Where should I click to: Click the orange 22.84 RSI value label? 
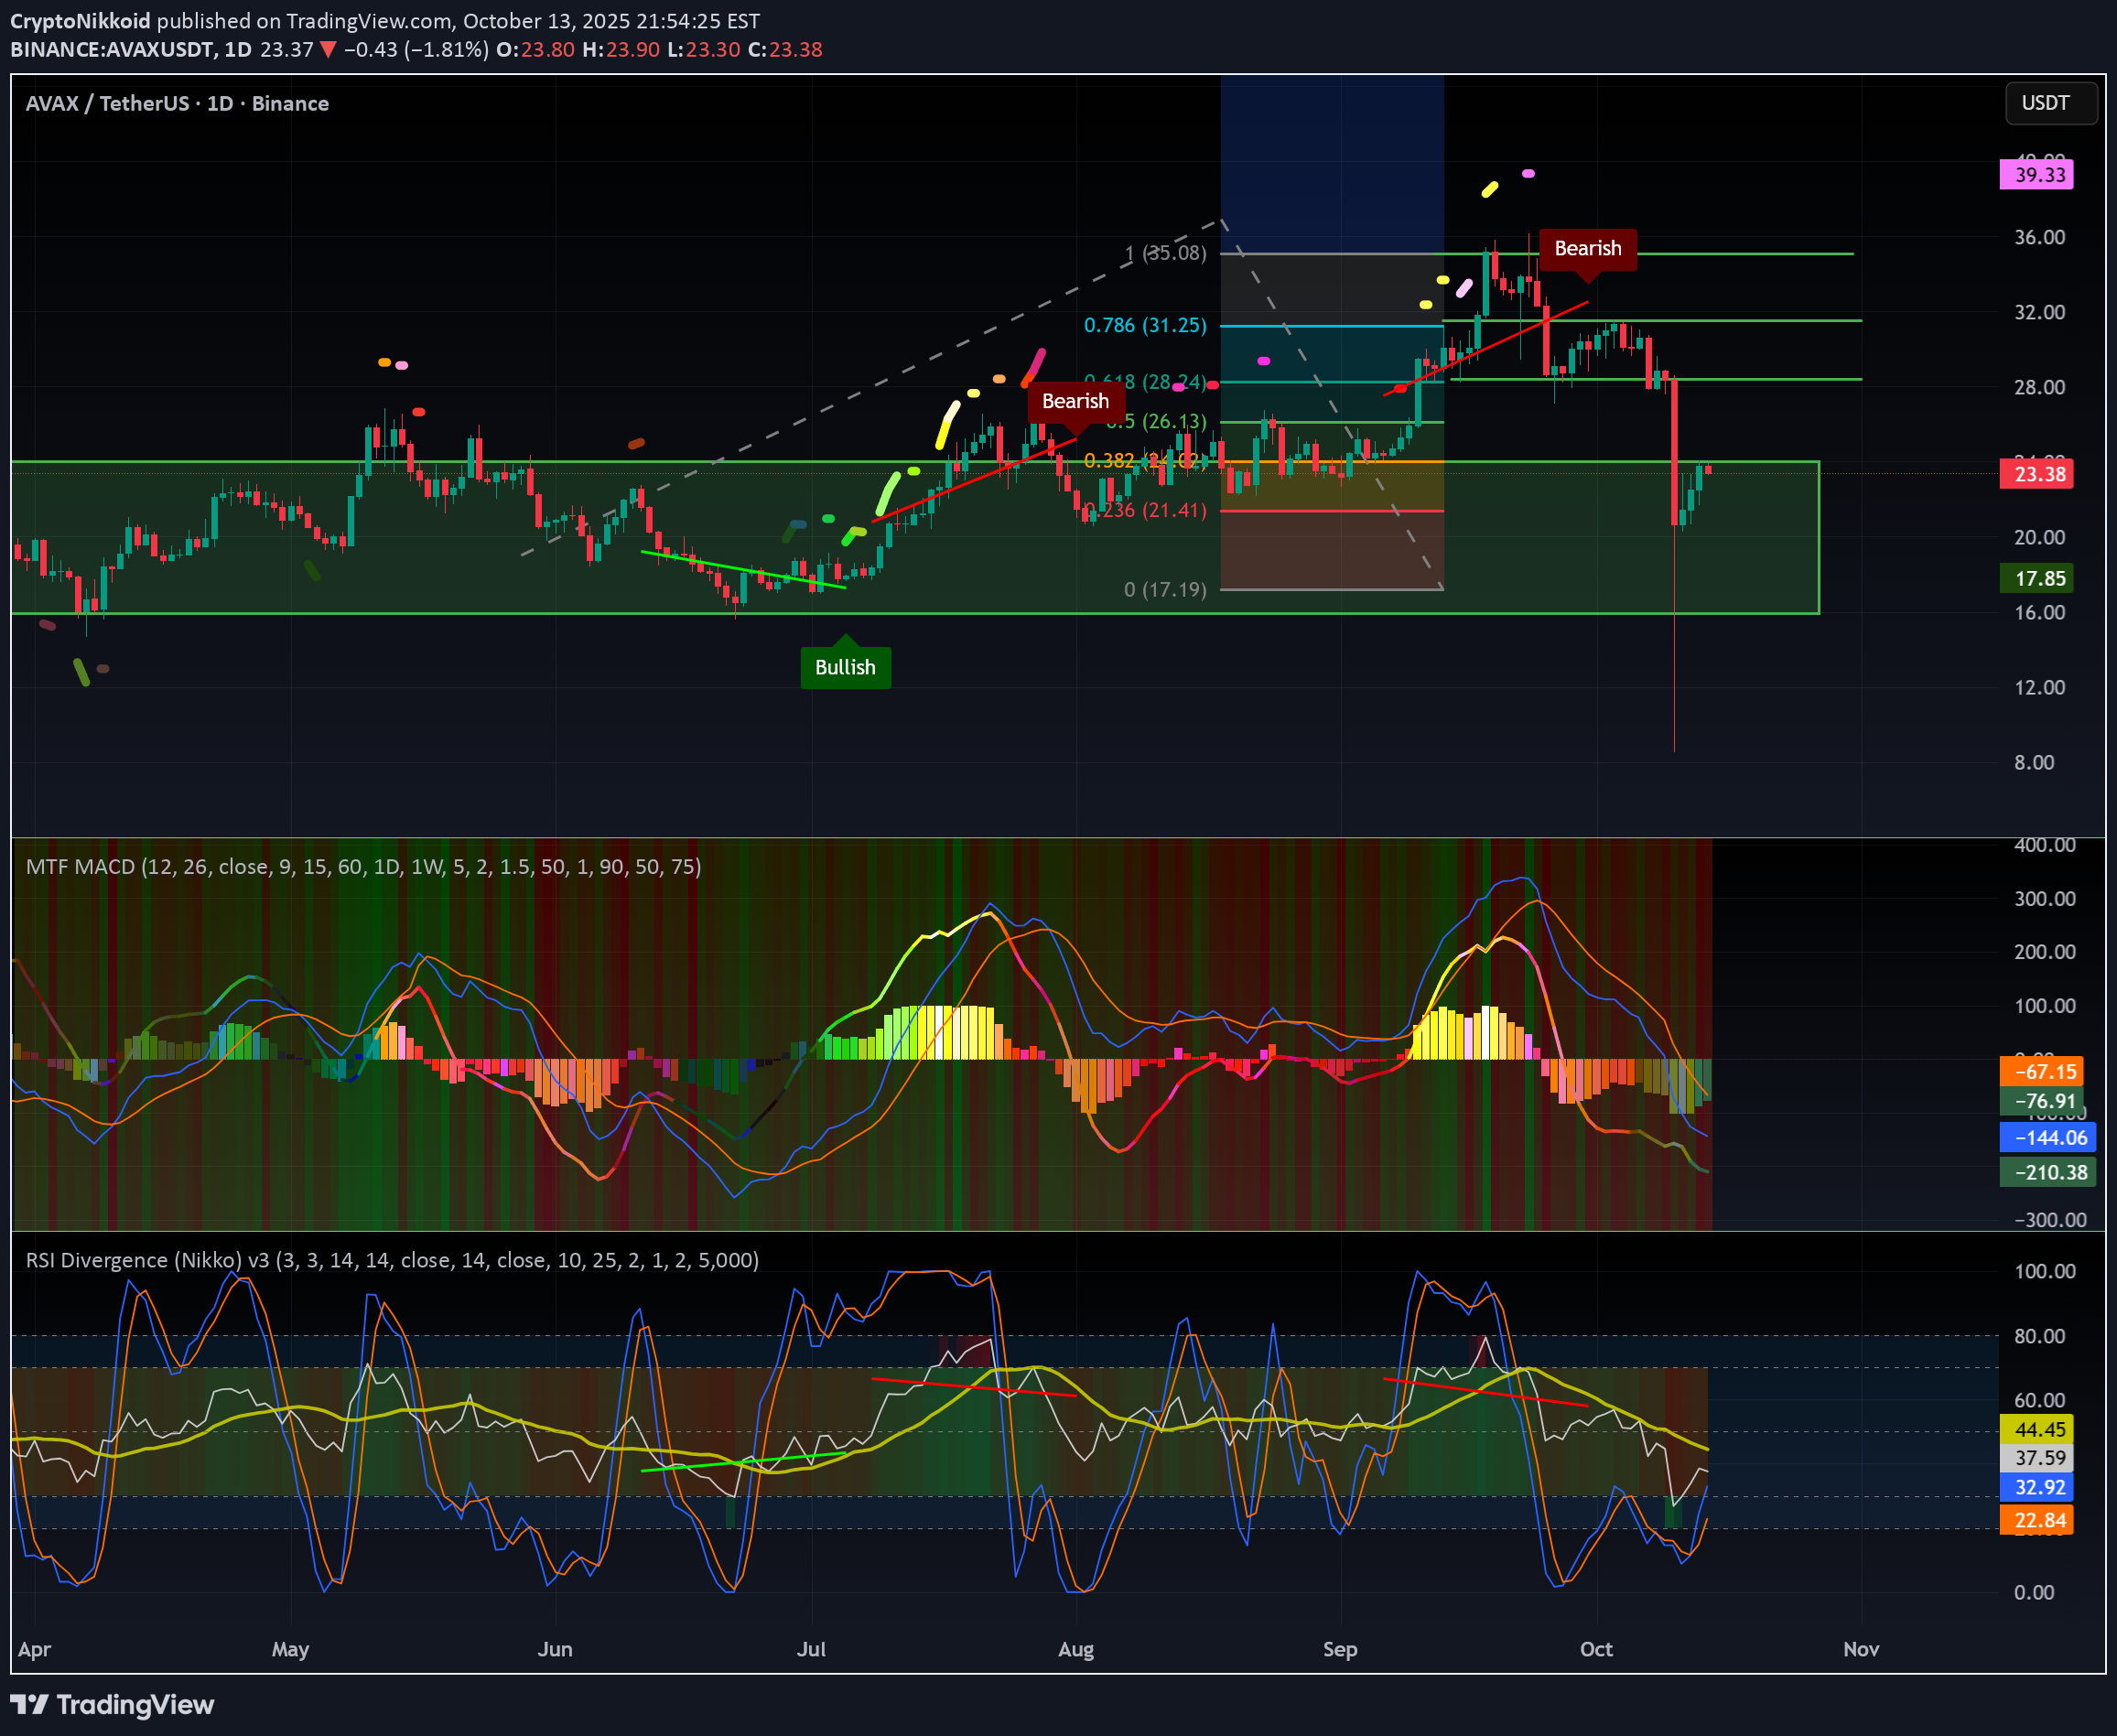2038,1519
